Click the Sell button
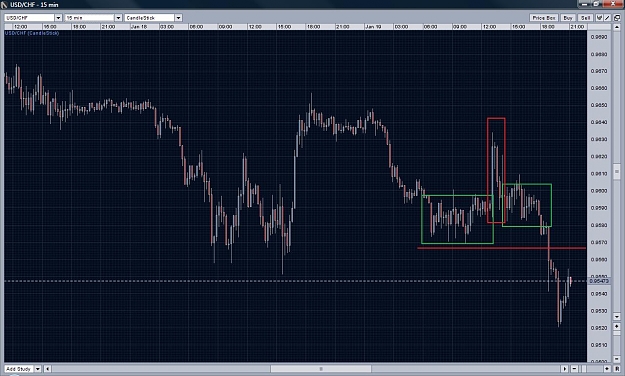The image size is (625, 376). 586,18
